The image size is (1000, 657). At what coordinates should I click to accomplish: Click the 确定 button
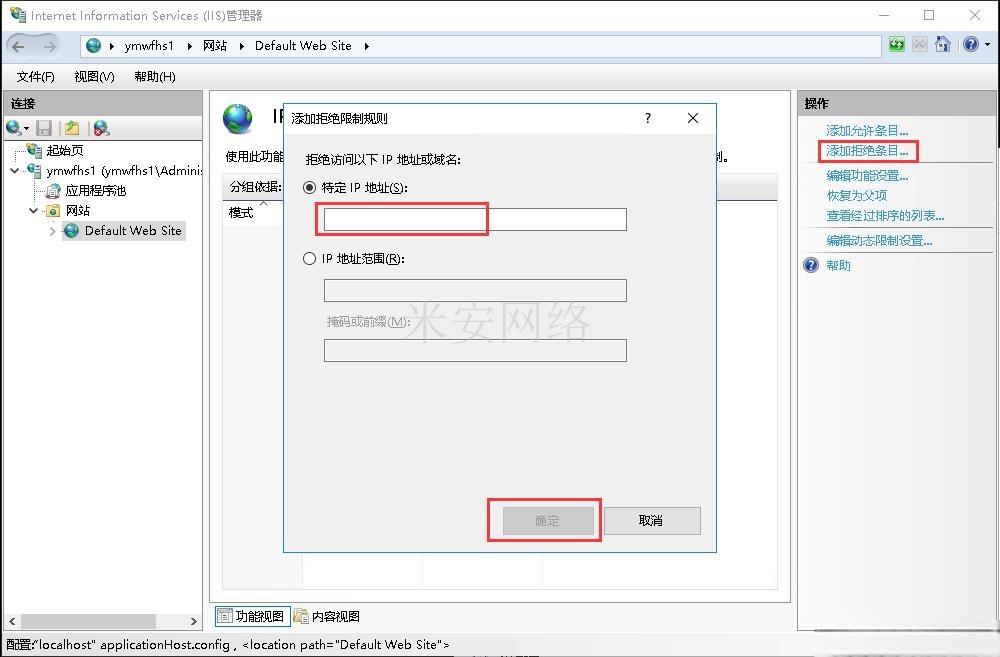(x=548, y=520)
